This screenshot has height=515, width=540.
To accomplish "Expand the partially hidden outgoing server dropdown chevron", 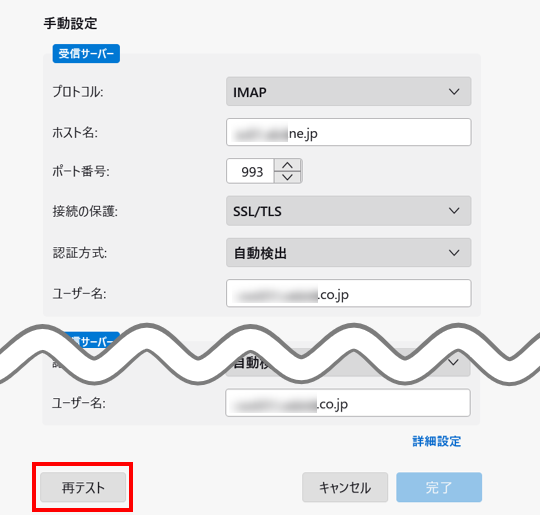I will (454, 362).
